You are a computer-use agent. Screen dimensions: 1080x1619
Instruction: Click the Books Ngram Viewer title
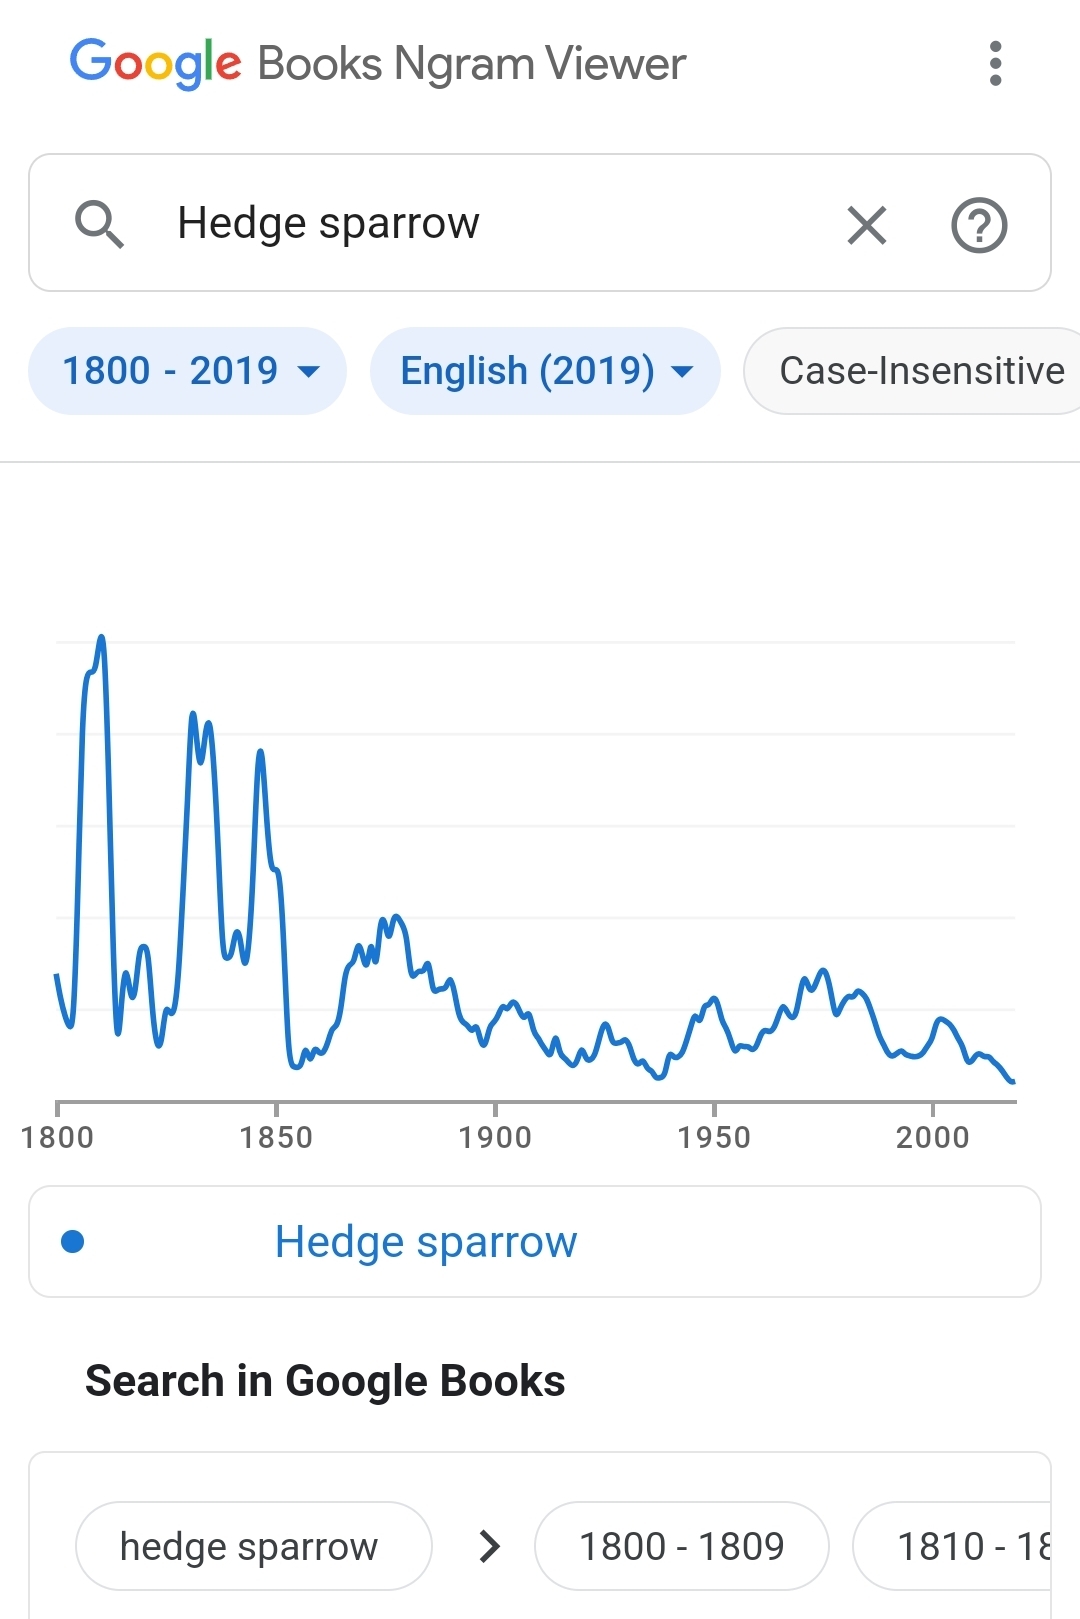pyautogui.click(x=471, y=63)
